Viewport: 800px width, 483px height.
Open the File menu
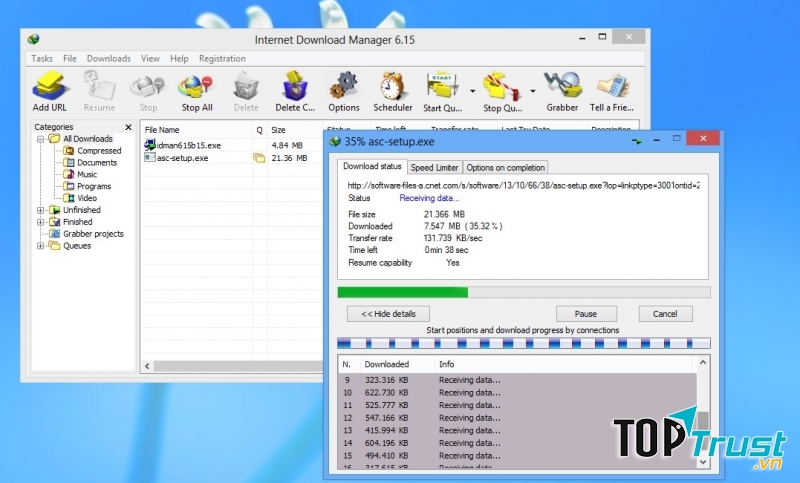pyautogui.click(x=70, y=59)
